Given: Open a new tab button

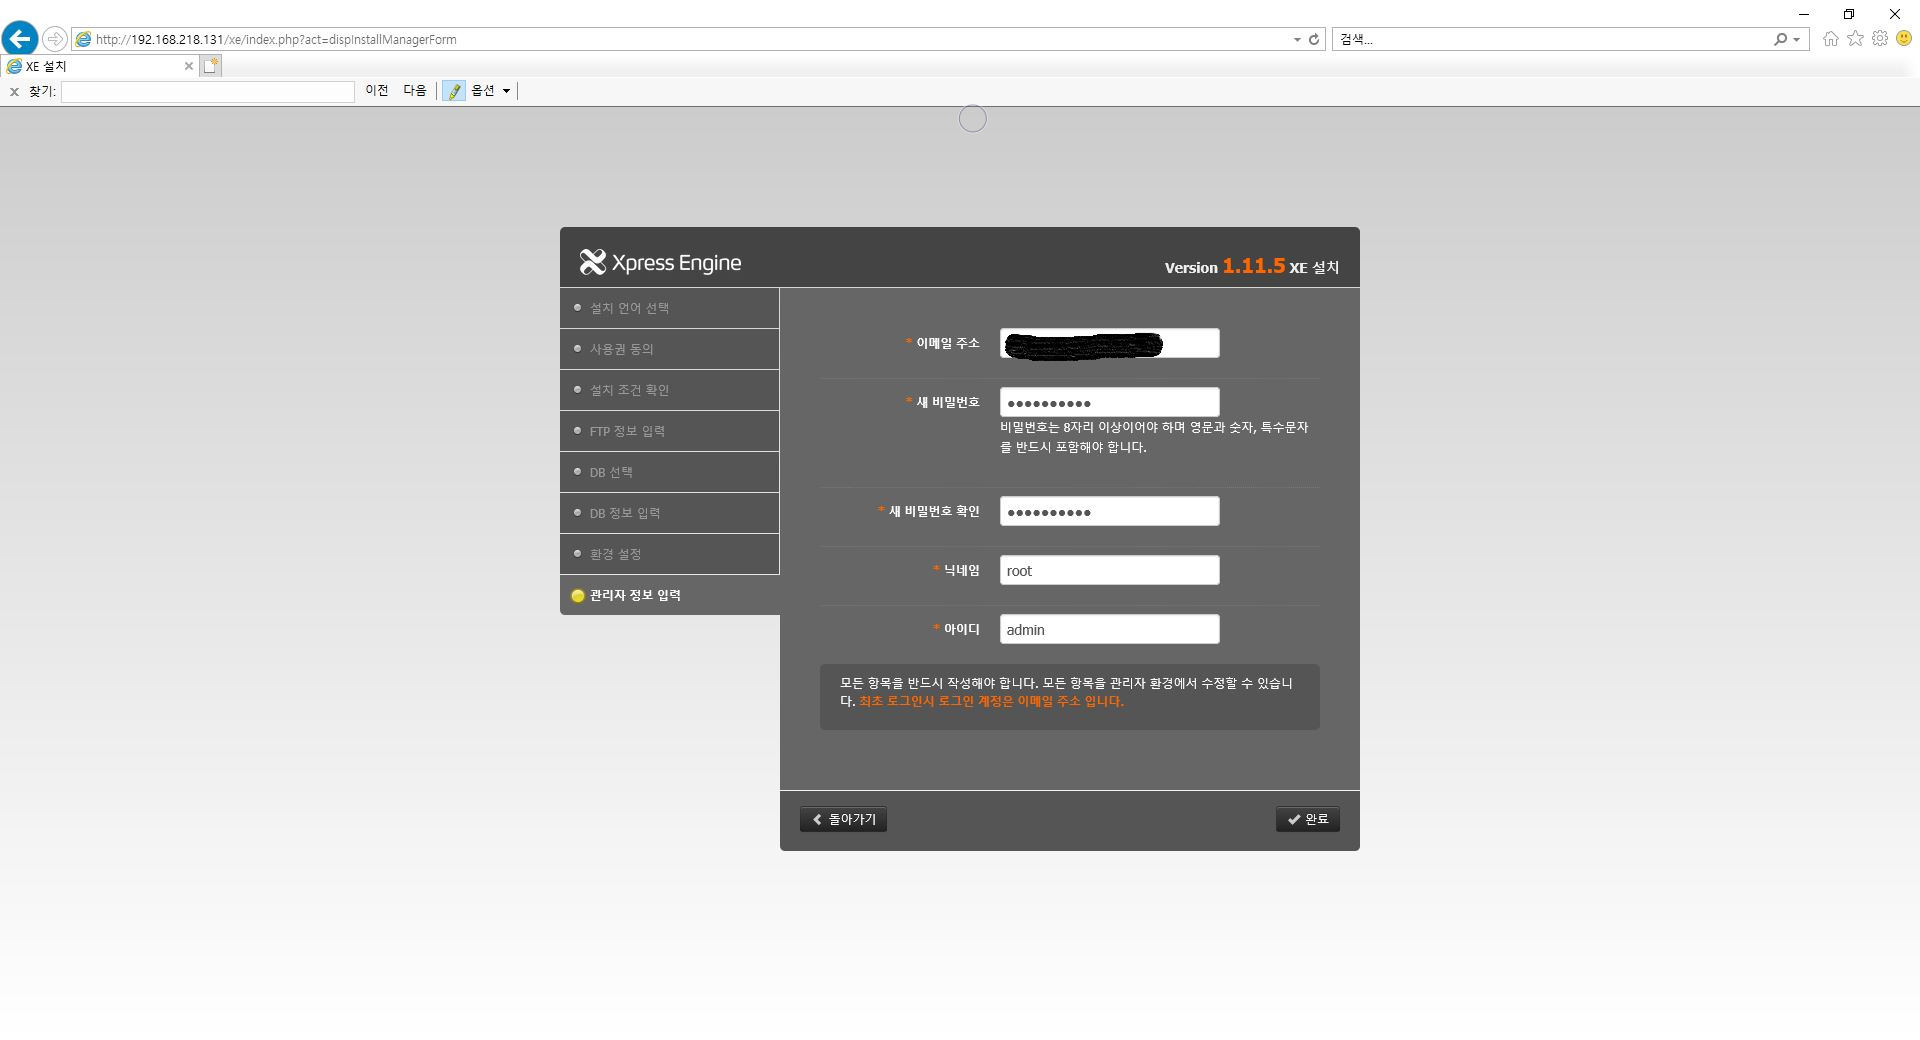Looking at the screenshot, I should coord(210,66).
